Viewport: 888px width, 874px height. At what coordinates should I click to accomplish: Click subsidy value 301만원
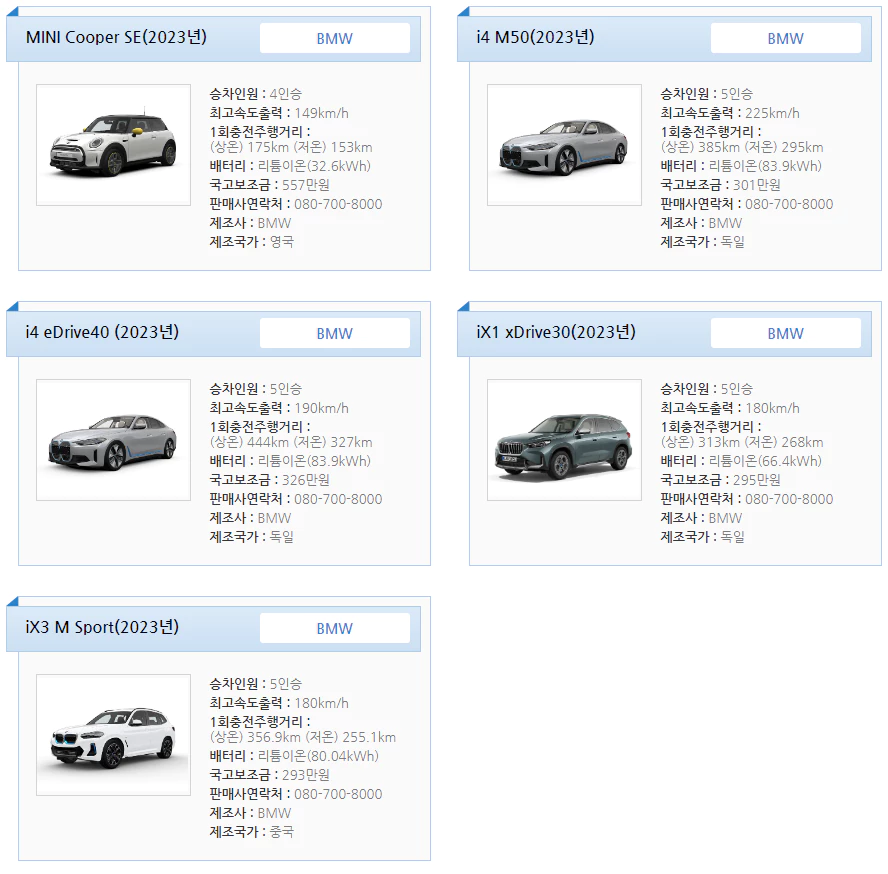coord(757,185)
